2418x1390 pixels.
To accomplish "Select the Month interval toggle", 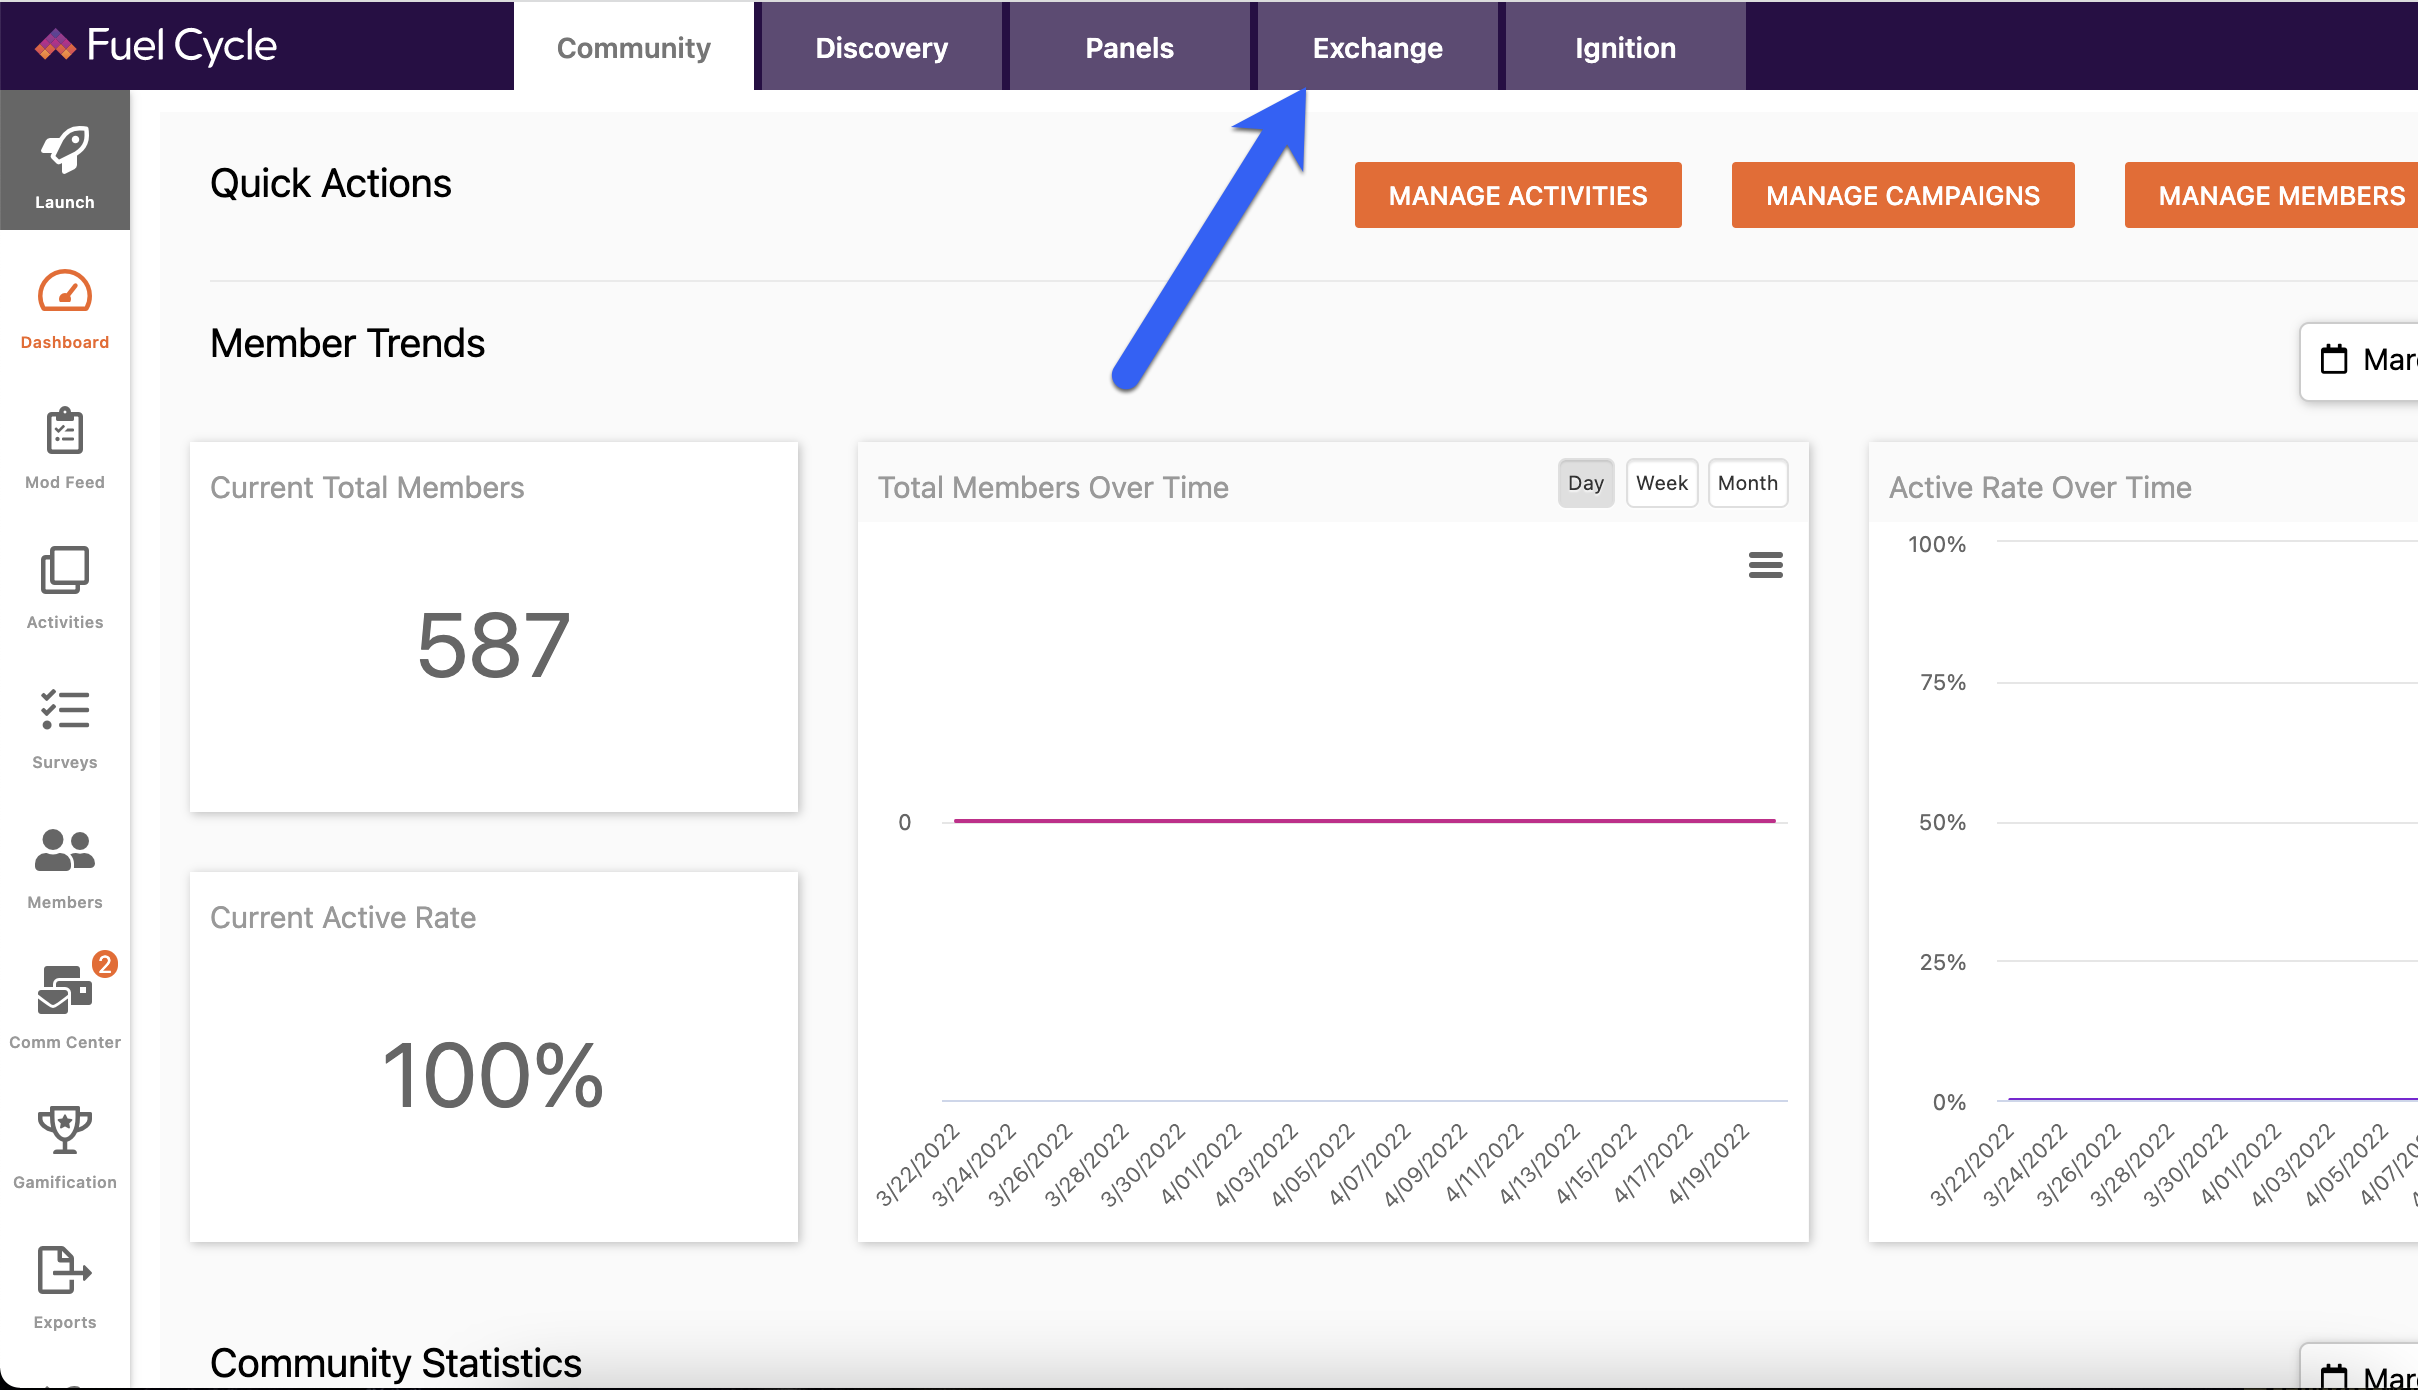I will (1748, 483).
